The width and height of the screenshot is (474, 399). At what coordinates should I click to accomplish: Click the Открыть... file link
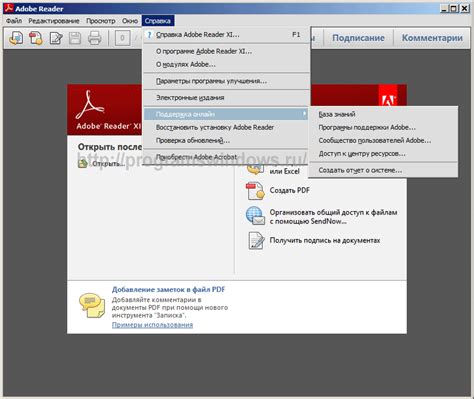108,164
